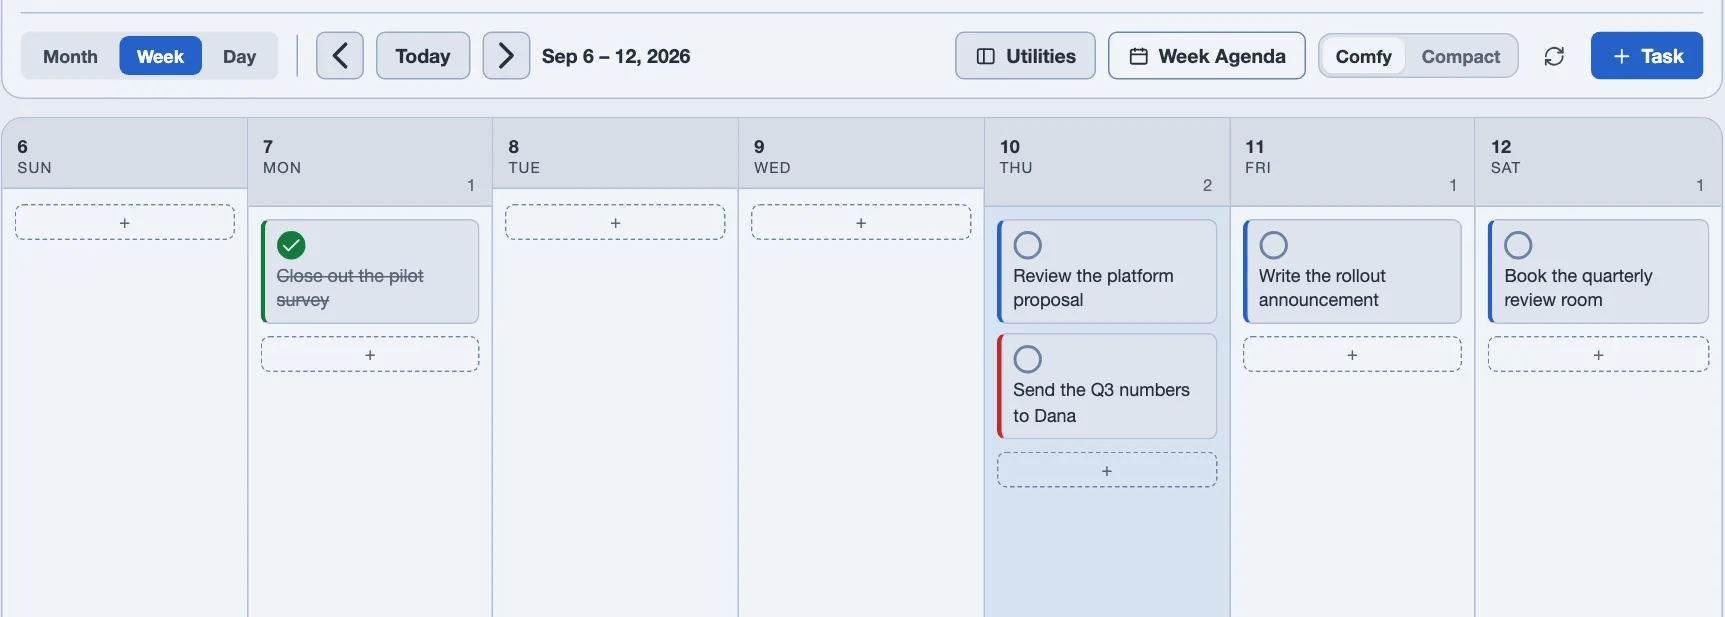This screenshot has width=1725, height=617.
Task: Switch to Week view
Action: coord(160,56)
